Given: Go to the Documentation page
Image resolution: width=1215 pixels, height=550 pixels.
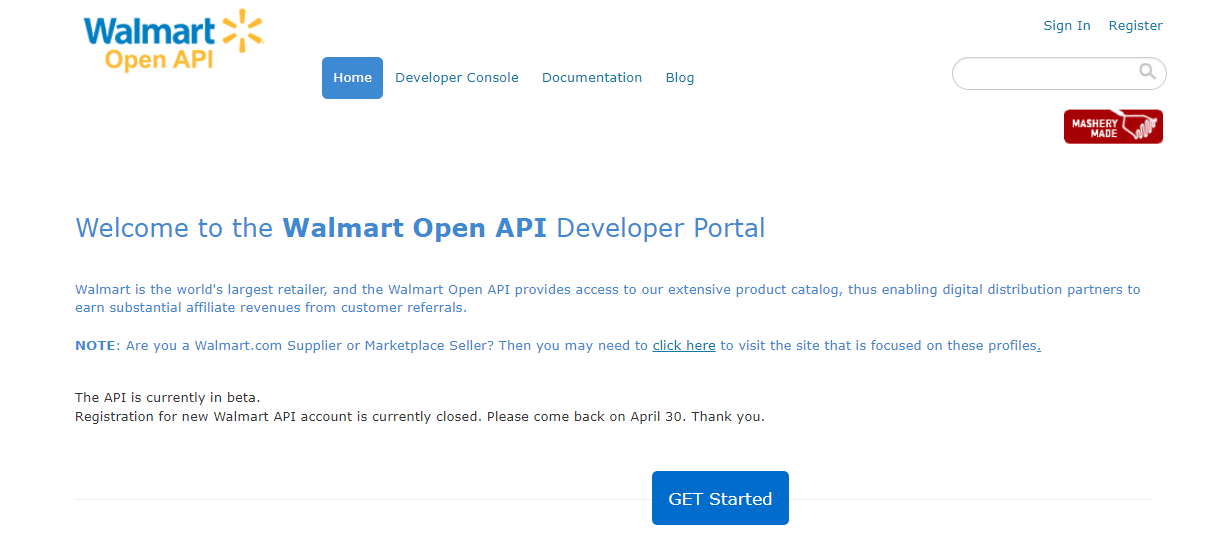Looking at the screenshot, I should click(592, 78).
